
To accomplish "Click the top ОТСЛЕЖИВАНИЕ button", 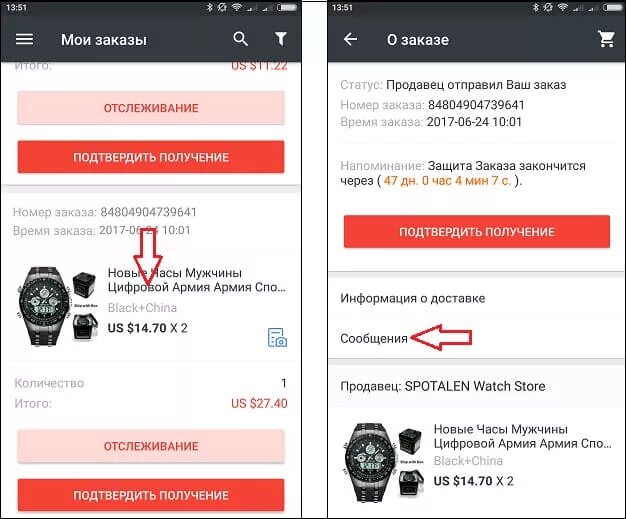I will [151, 108].
